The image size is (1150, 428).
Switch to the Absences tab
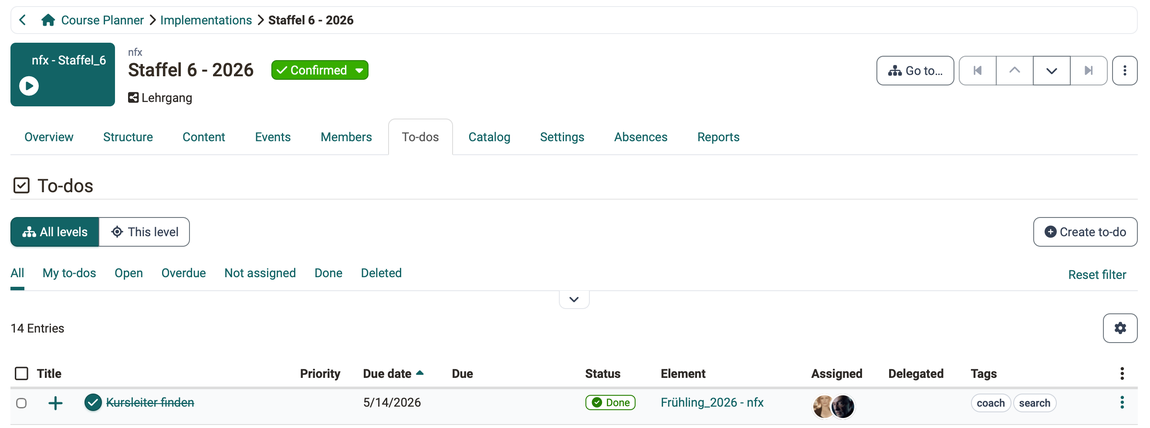641,137
